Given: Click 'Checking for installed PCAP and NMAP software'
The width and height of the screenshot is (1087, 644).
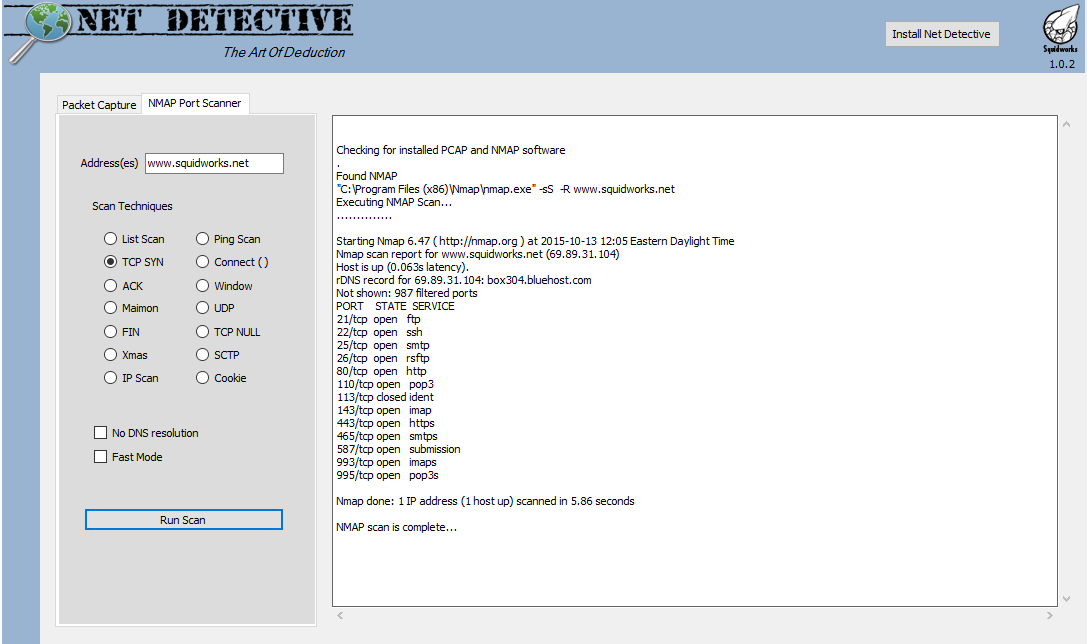Looking at the screenshot, I should click(x=451, y=150).
